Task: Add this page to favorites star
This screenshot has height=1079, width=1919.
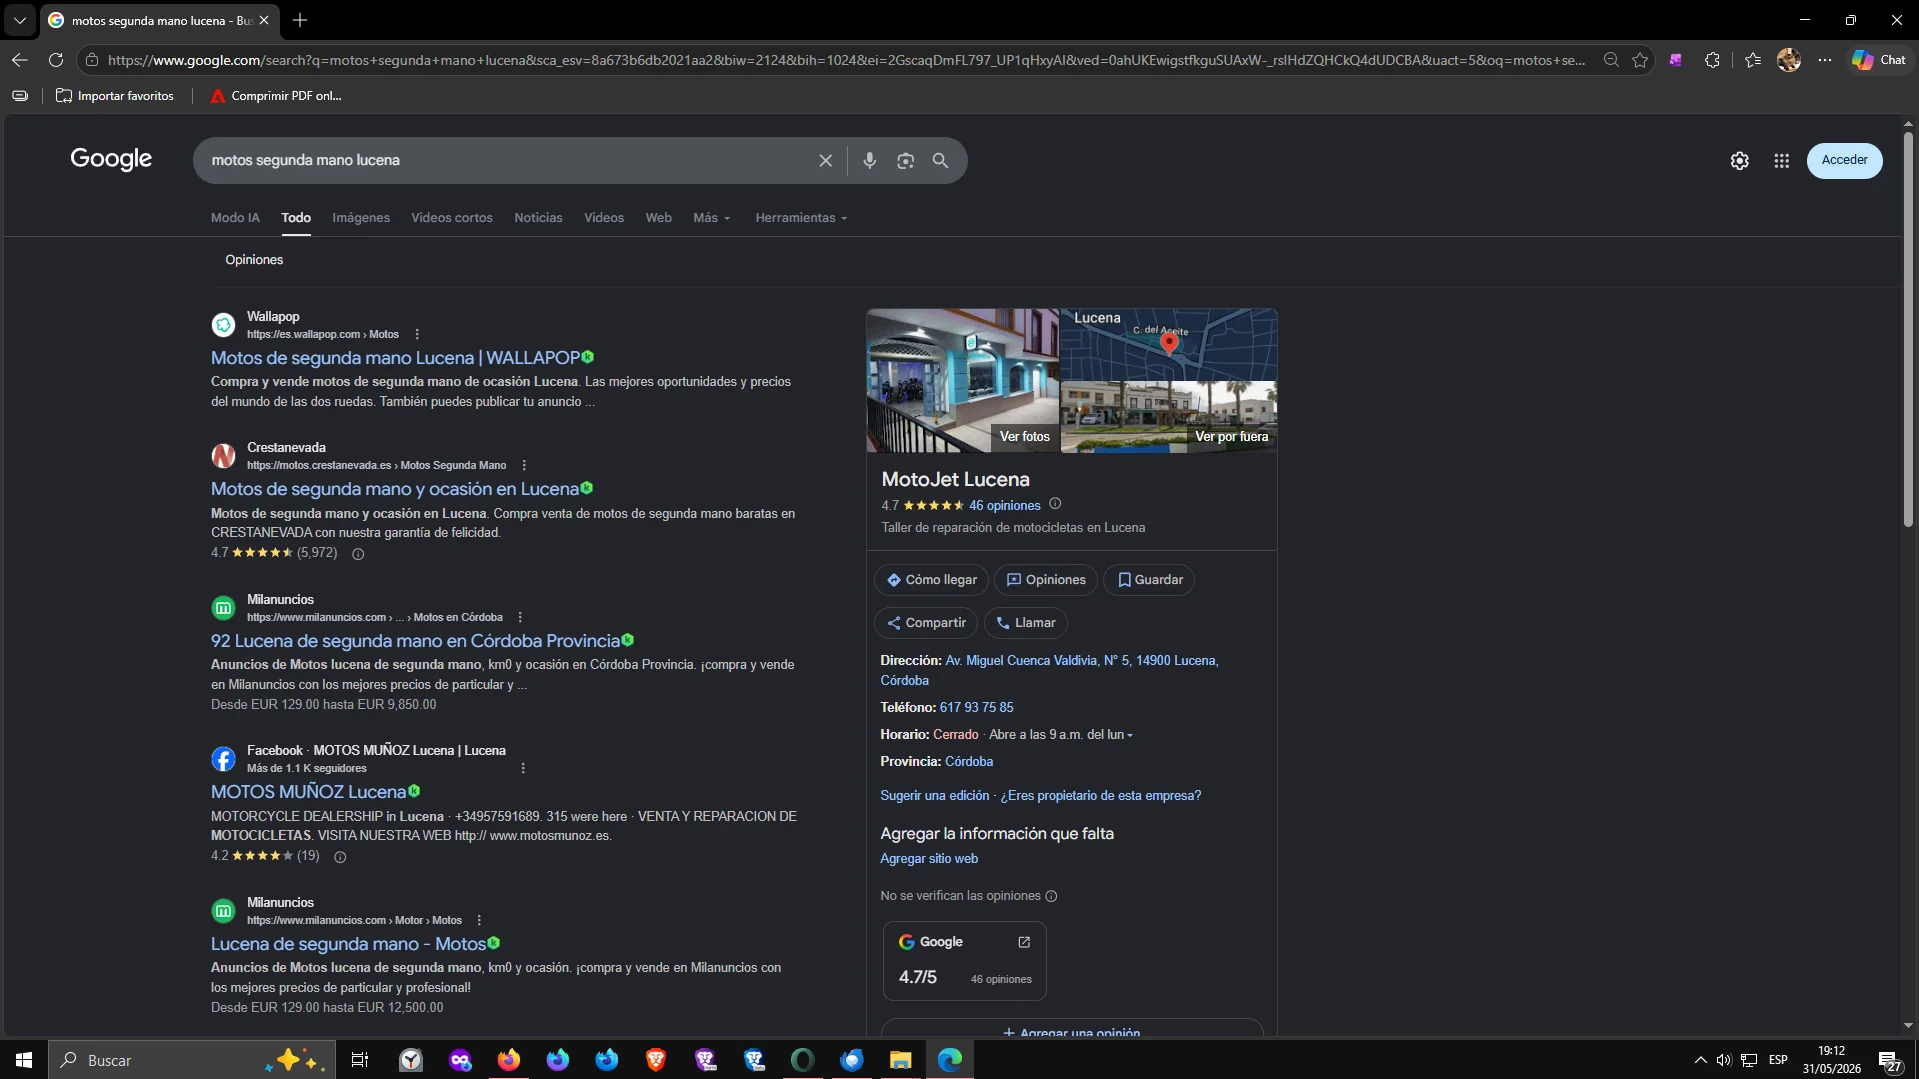Action: pos(1640,60)
